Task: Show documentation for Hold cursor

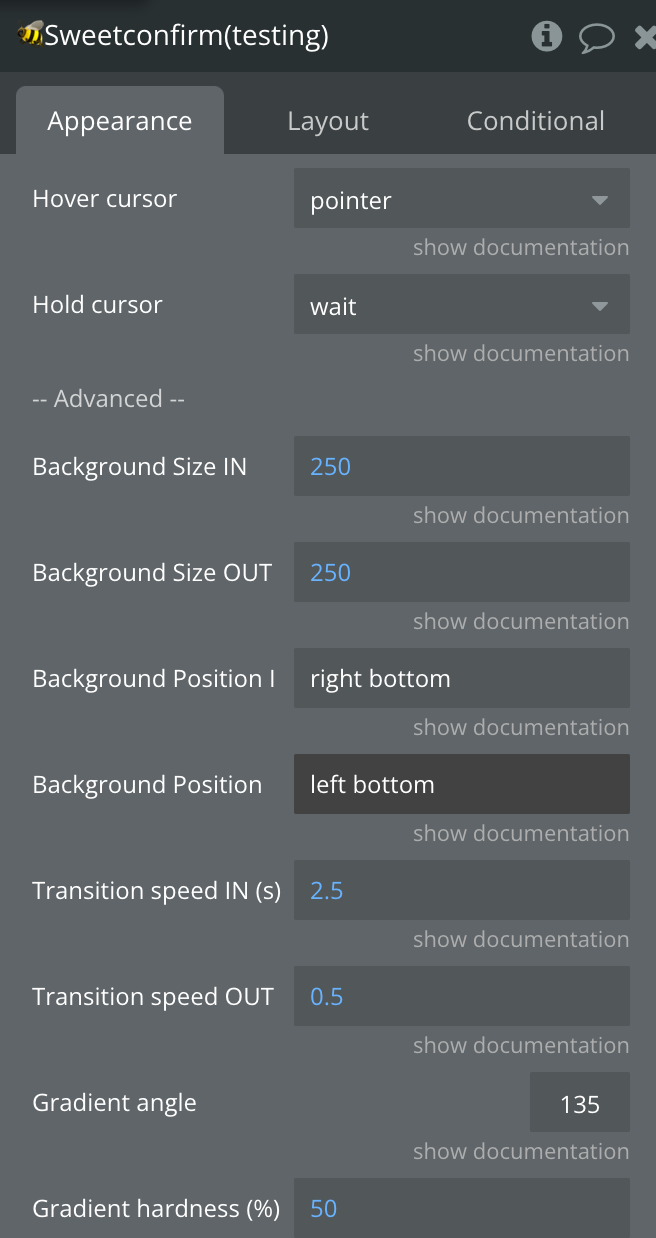Action: [x=521, y=353]
